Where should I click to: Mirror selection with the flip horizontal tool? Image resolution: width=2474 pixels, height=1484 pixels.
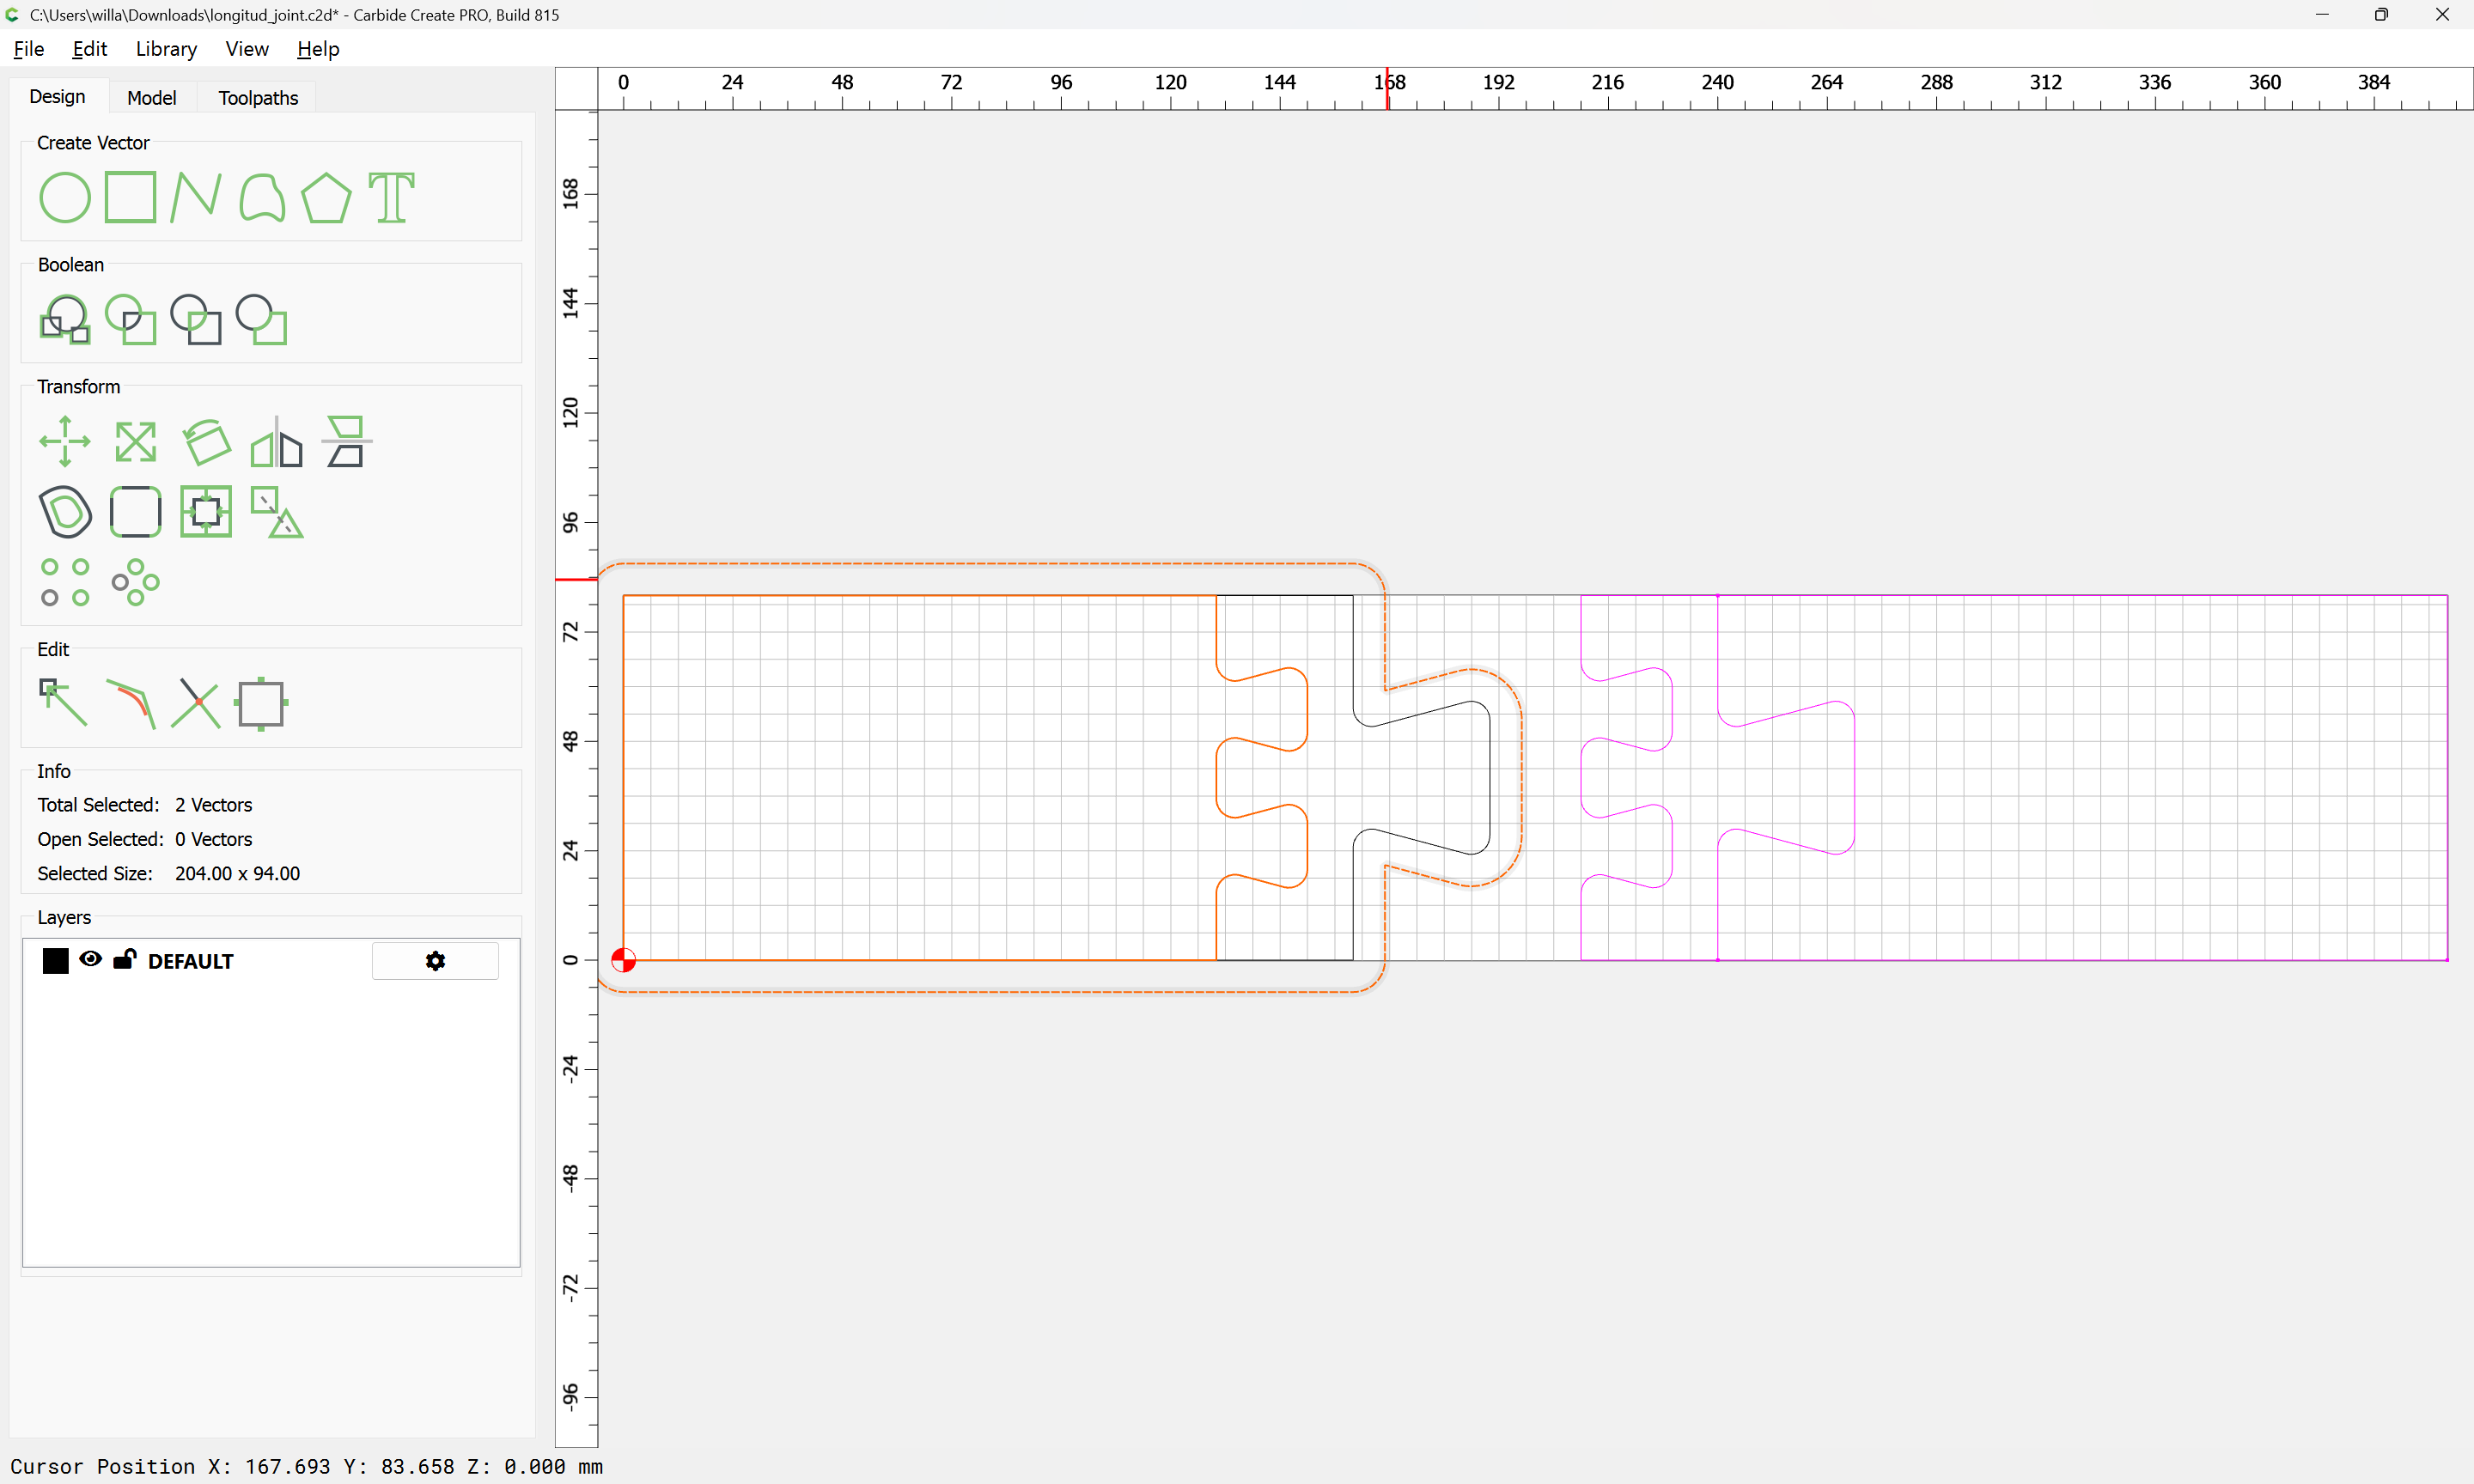pos(276,441)
